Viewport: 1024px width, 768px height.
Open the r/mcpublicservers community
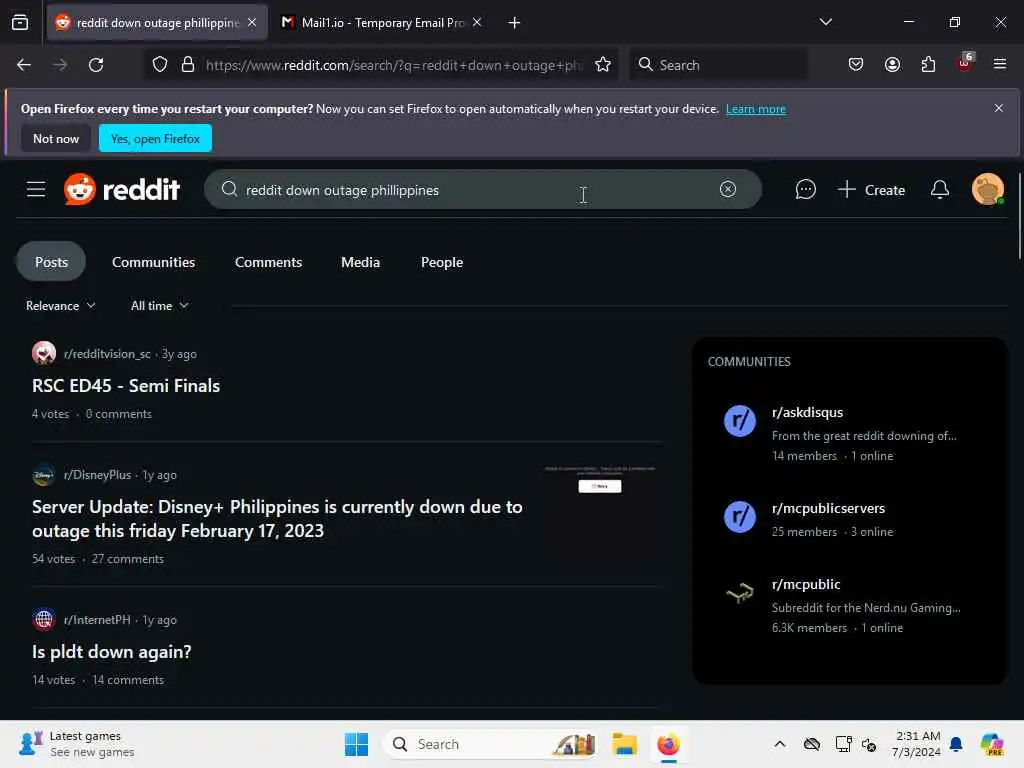pyautogui.click(x=828, y=508)
